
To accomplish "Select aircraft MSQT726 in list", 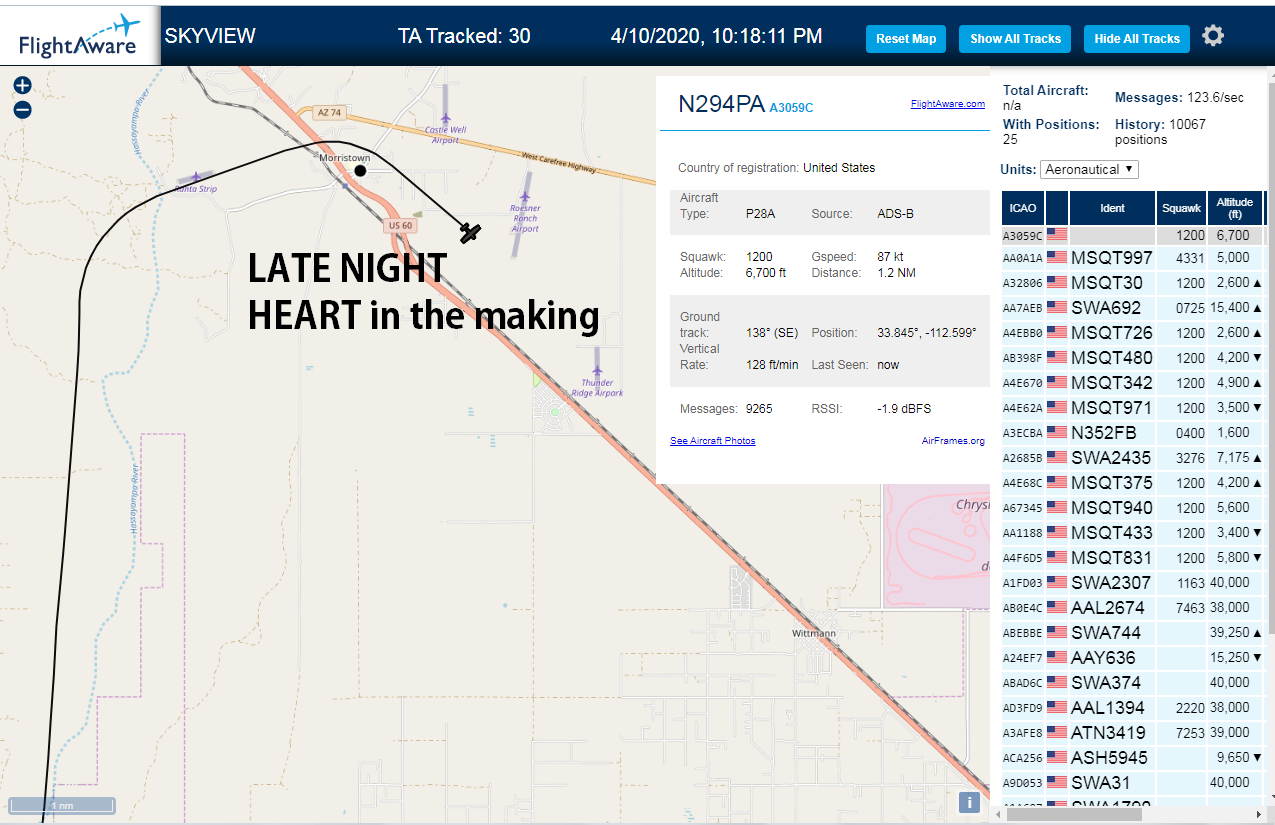I will 1133,333.
